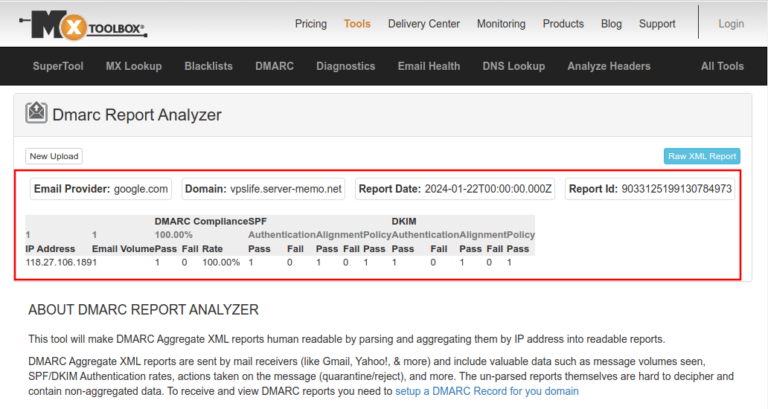Open the Diagnostics tab
This screenshot has width=768, height=409.
coord(345,66)
